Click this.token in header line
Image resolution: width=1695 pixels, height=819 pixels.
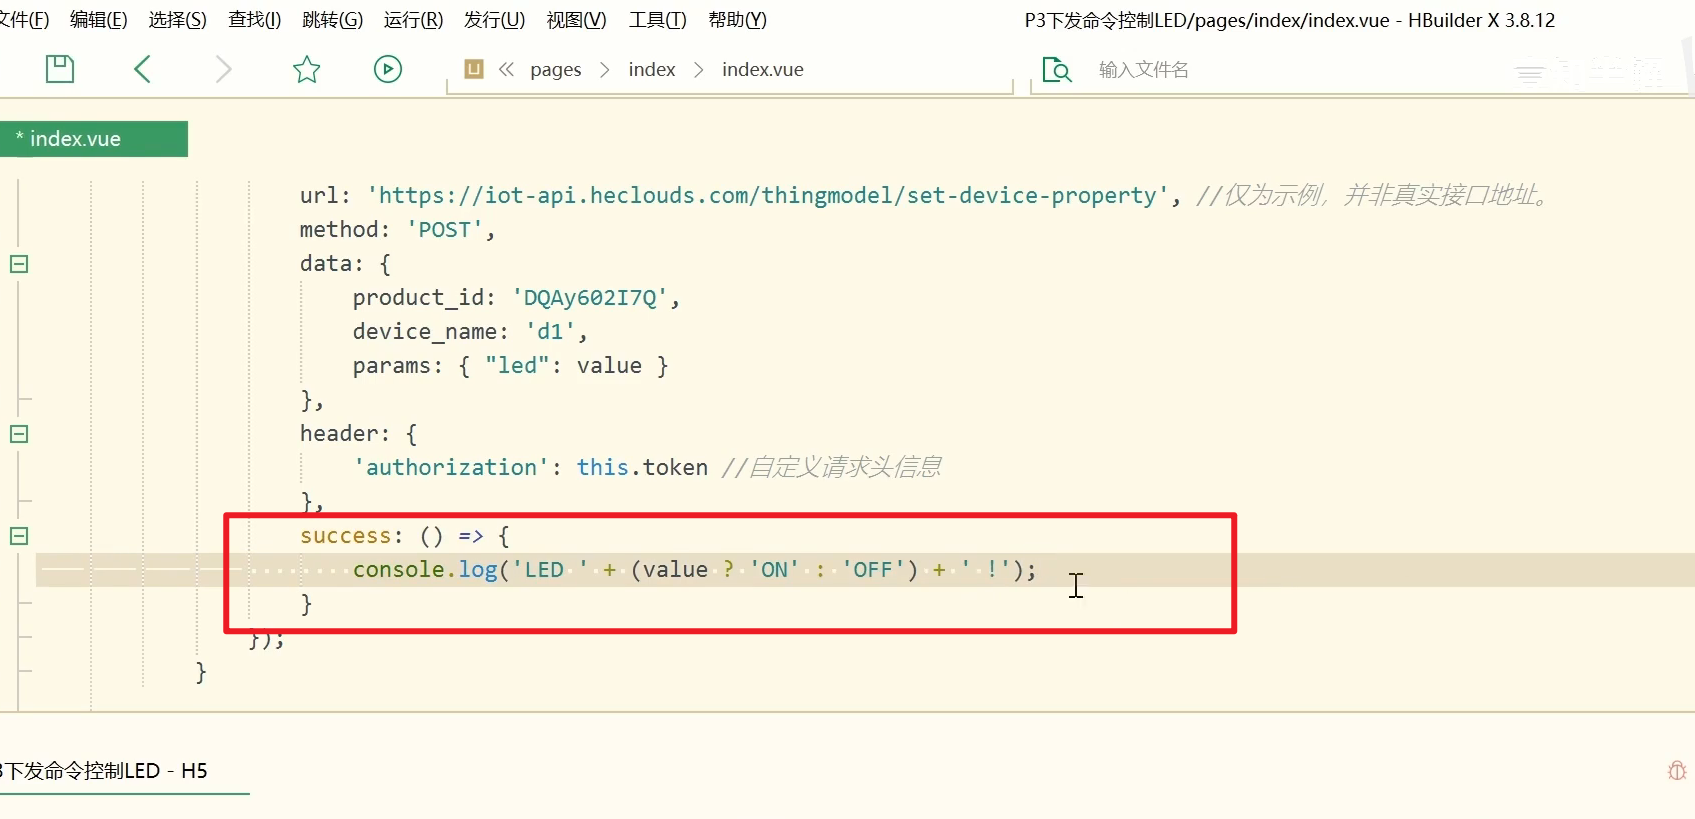(642, 468)
